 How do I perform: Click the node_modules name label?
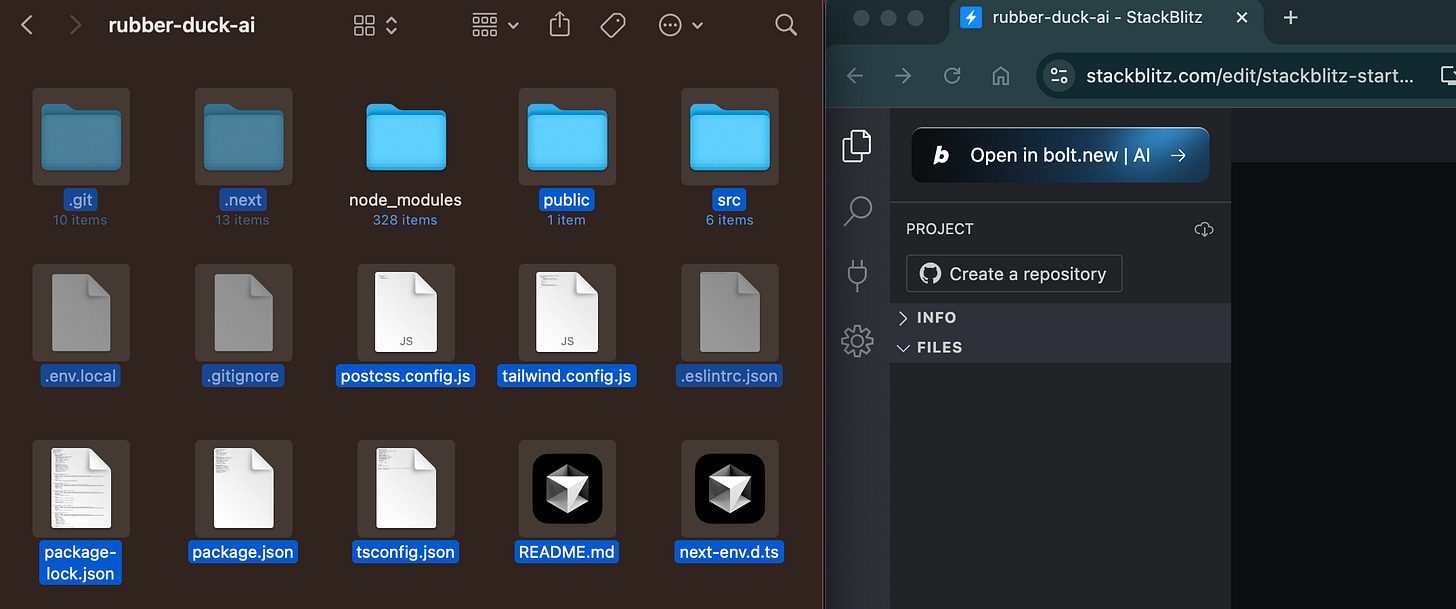pyautogui.click(x=405, y=200)
